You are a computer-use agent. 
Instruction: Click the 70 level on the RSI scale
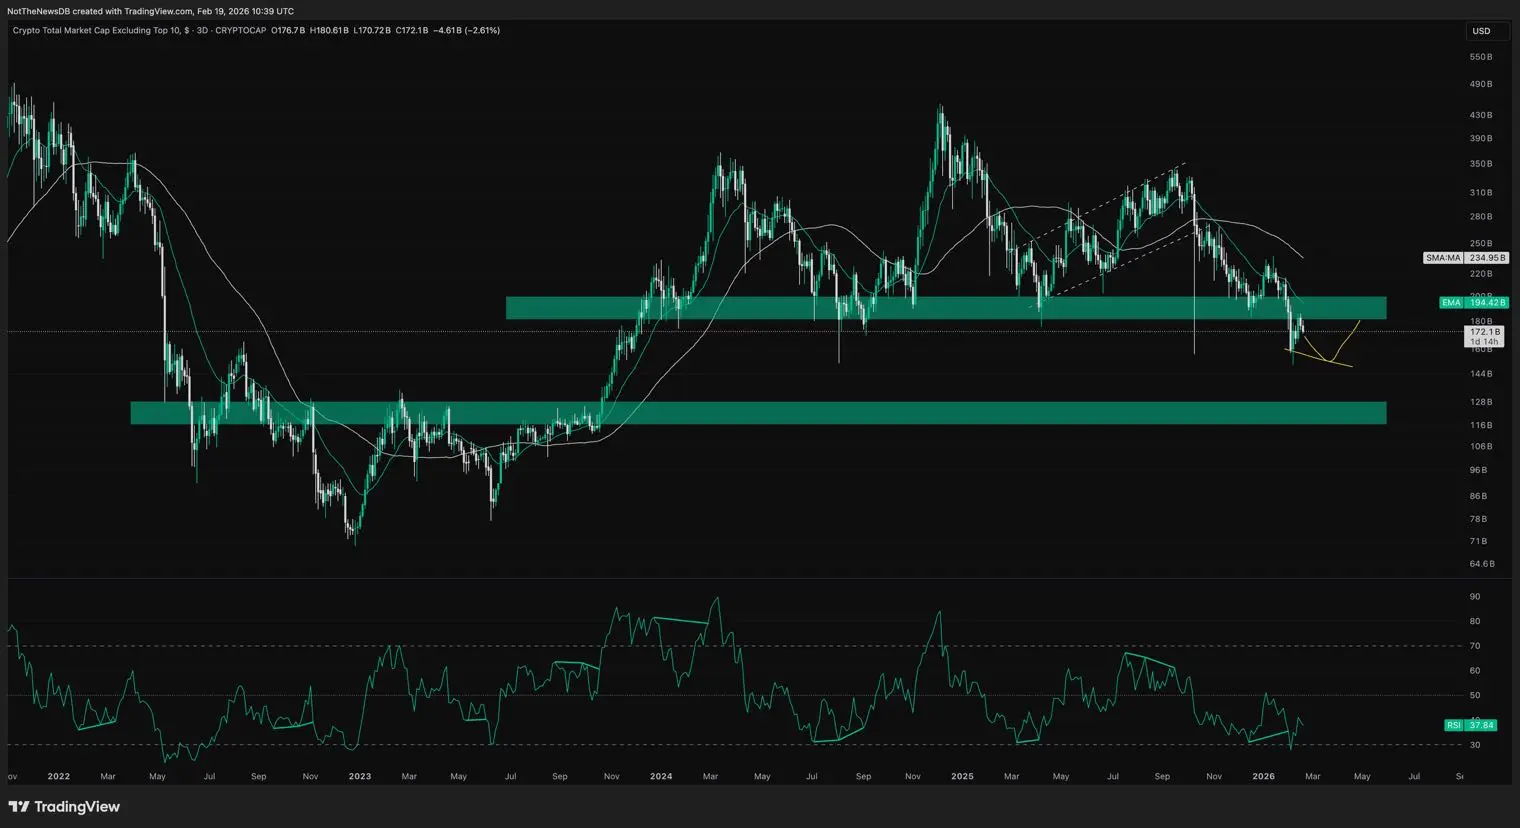click(x=1475, y=646)
